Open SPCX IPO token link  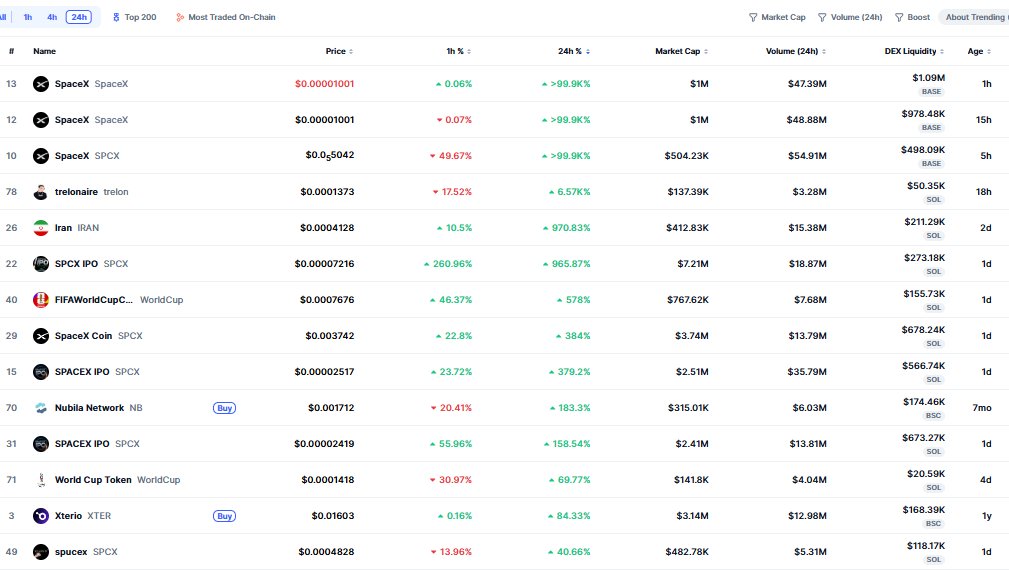pyautogui.click(x=91, y=264)
